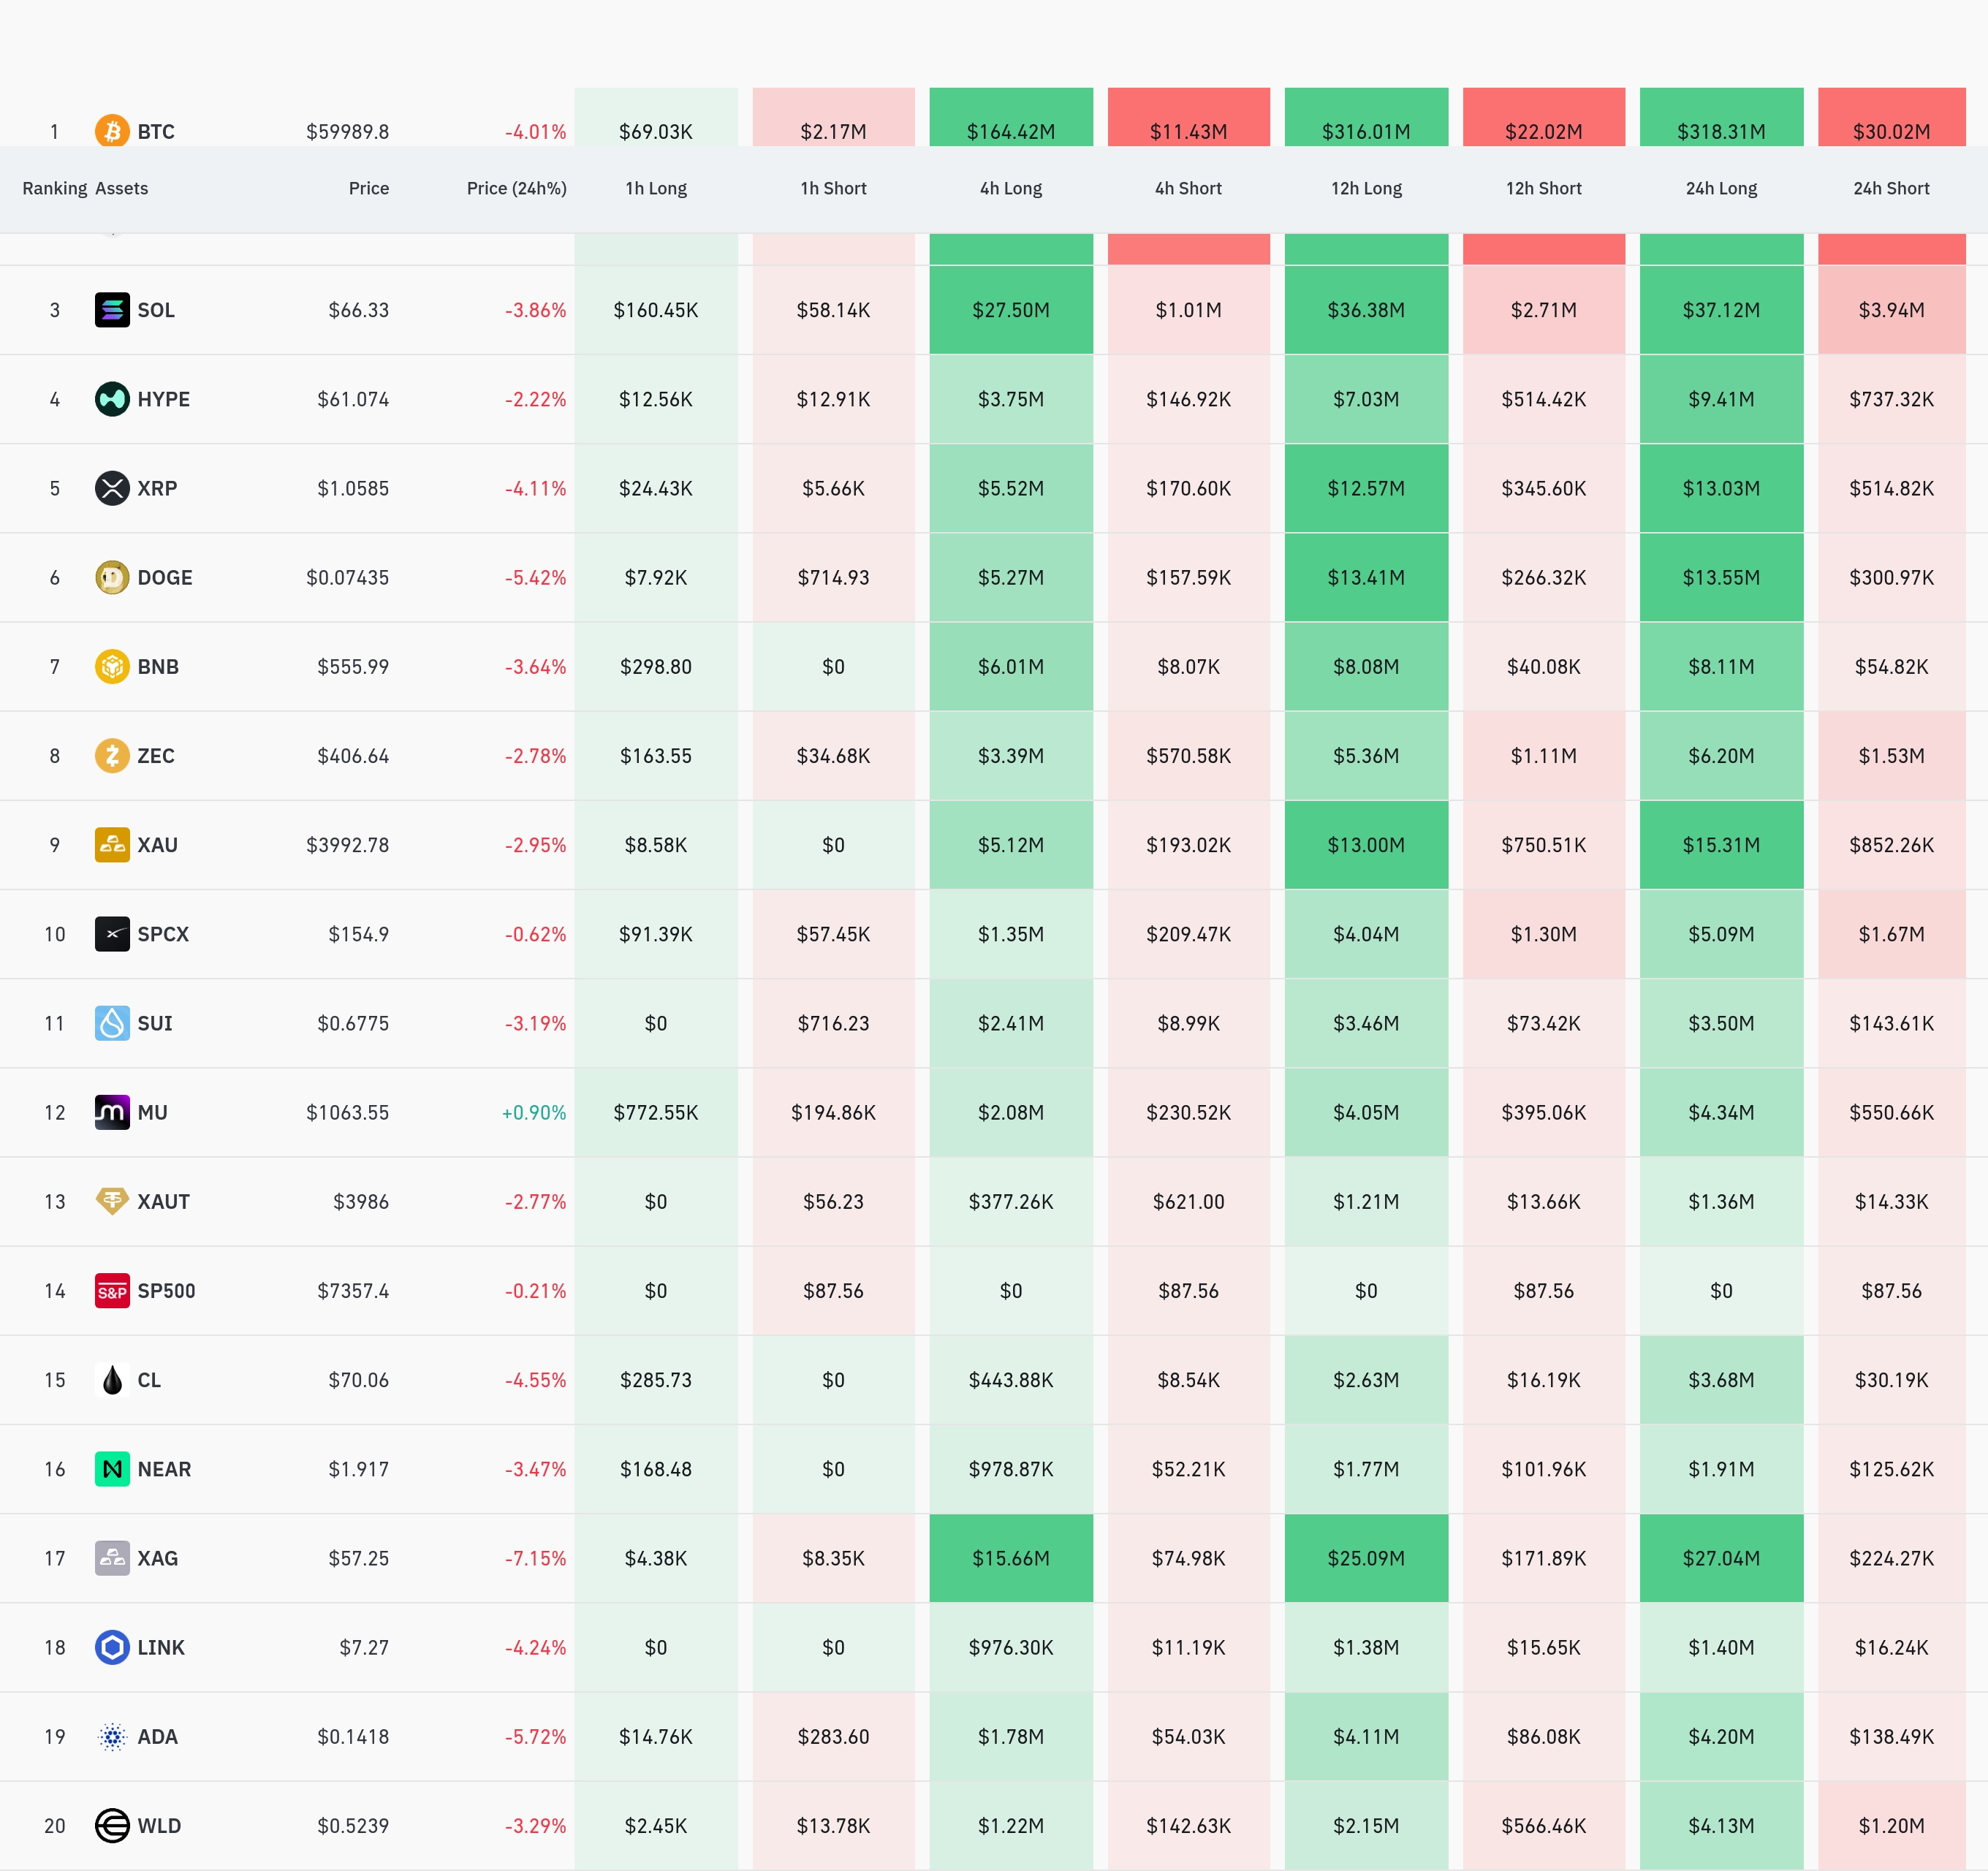1988x1871 pixels.
Task: Open the BNB yellow coin icon
Action: (x=112, y=666)
